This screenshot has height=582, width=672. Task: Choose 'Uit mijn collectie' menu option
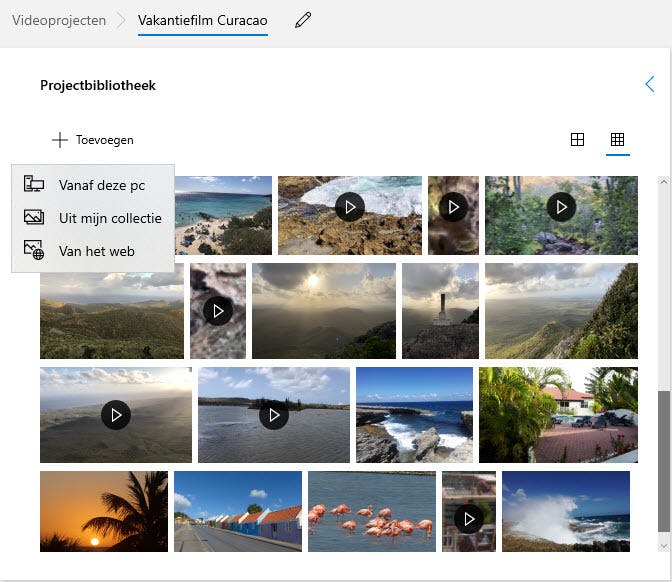coord(110,218)
